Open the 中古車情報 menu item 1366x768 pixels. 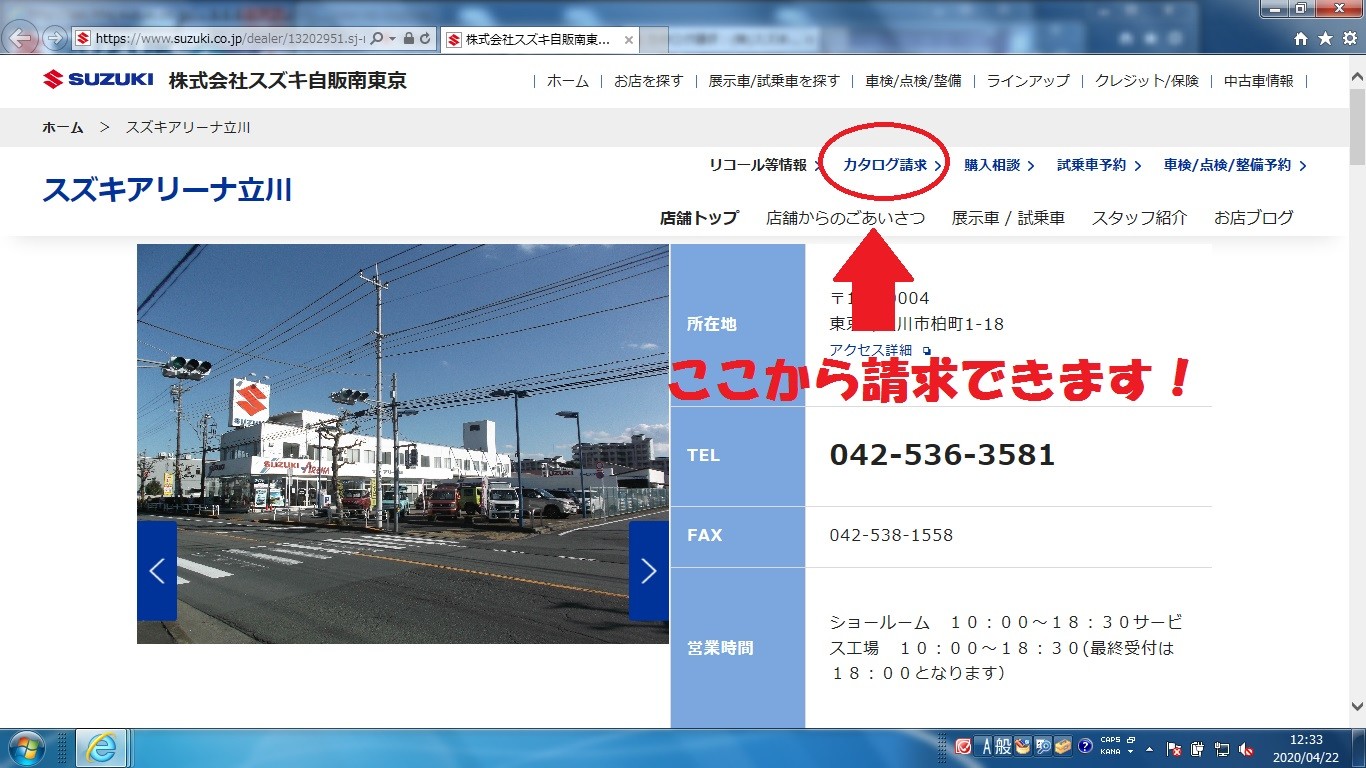click(1259, 81)
